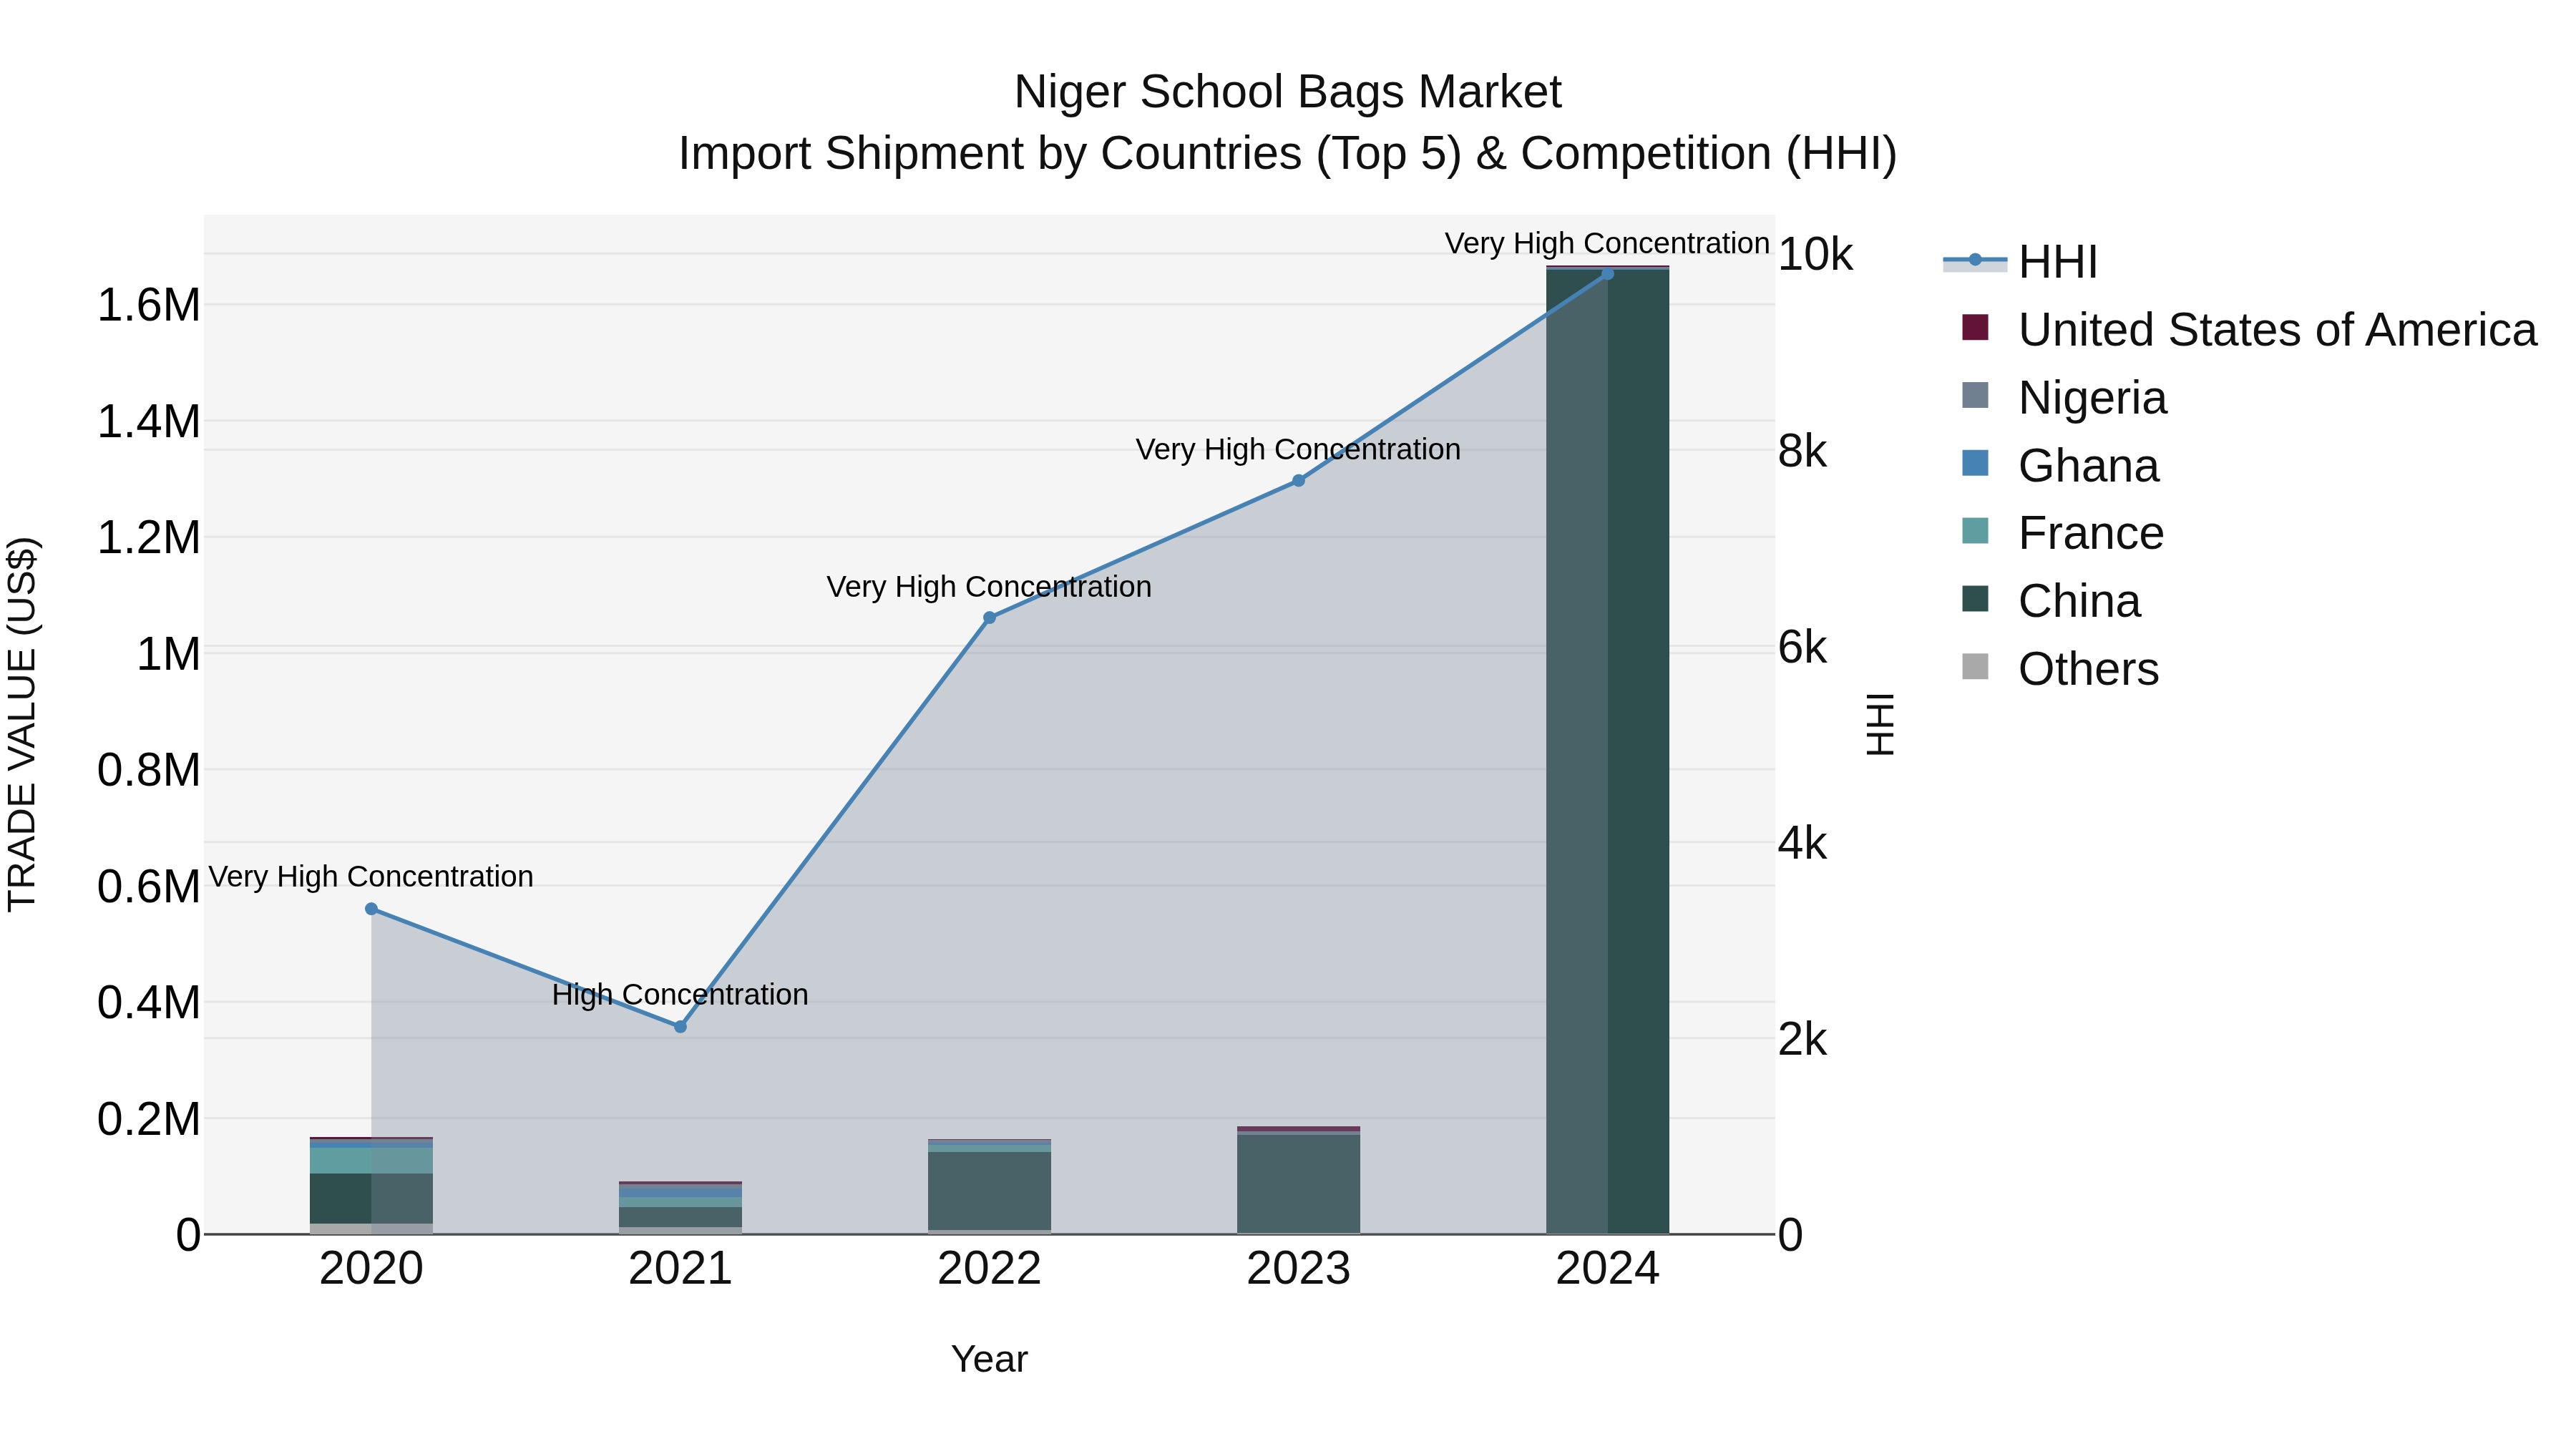Select the 2022 HHI data point
2576x1449 pixels.
989,618
